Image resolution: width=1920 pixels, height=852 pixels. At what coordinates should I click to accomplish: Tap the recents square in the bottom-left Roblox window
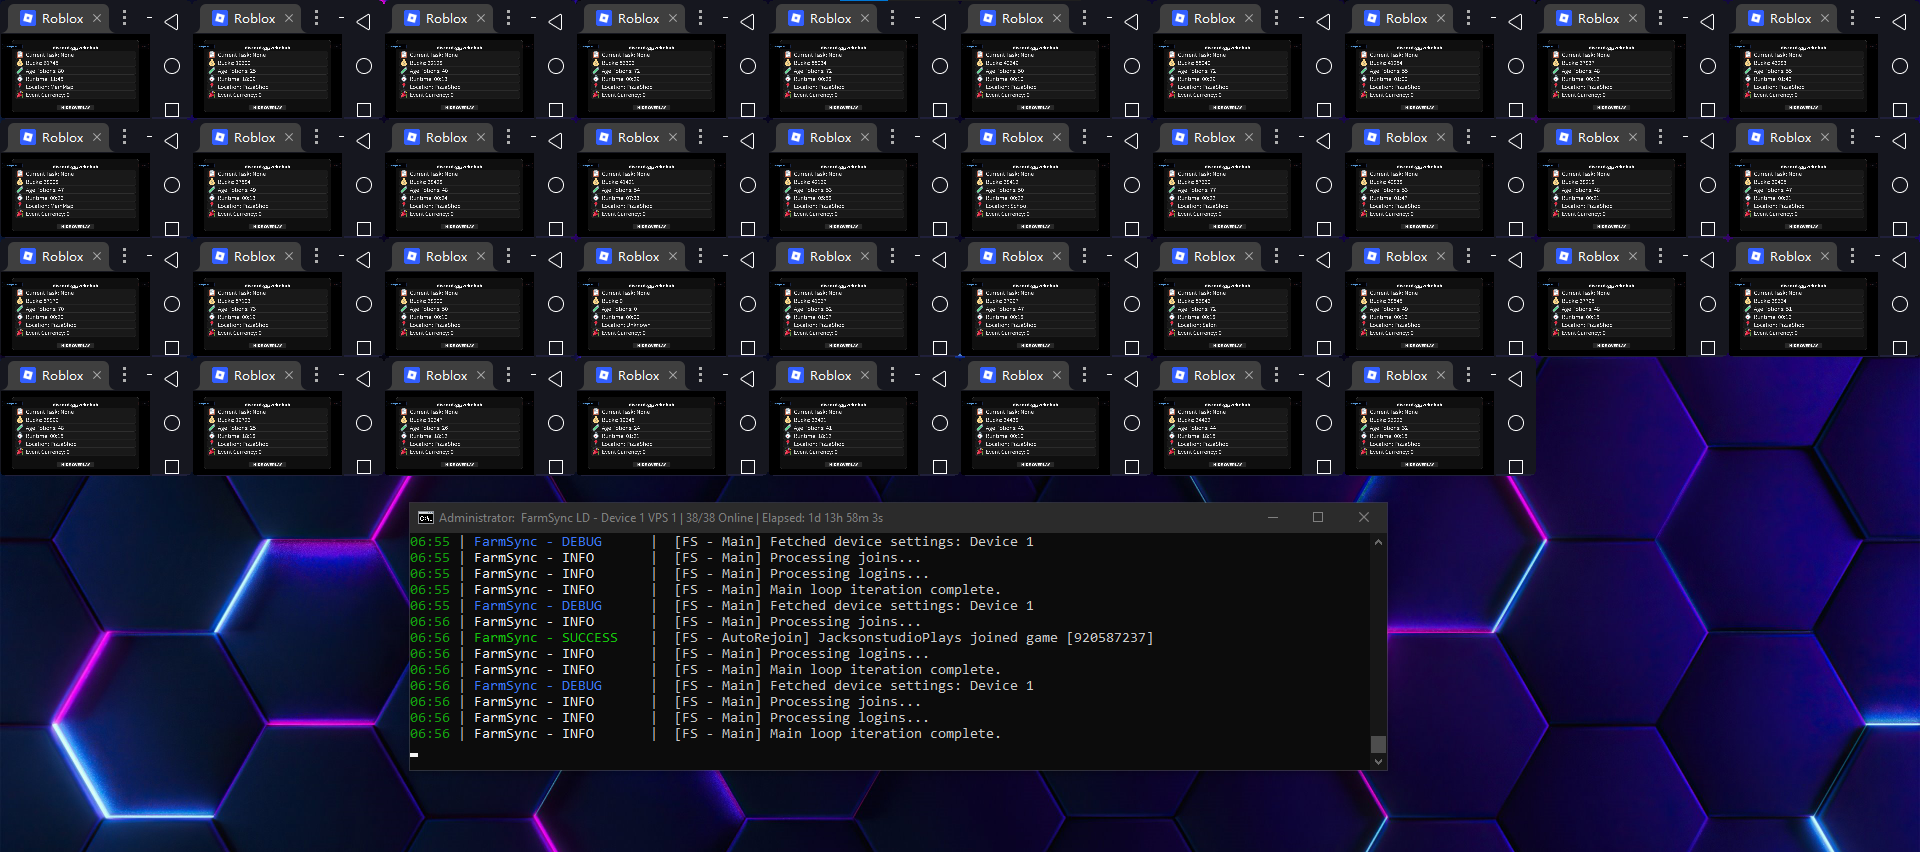[172, 467]
